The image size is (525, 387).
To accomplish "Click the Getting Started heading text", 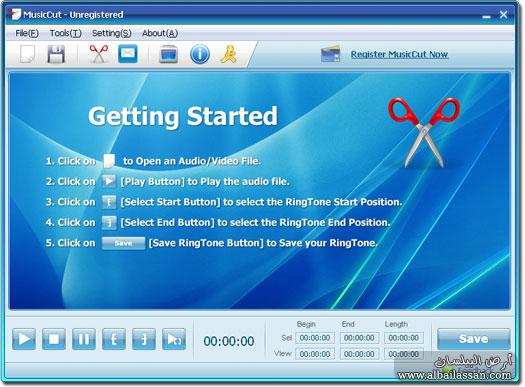I will point(183,116).
